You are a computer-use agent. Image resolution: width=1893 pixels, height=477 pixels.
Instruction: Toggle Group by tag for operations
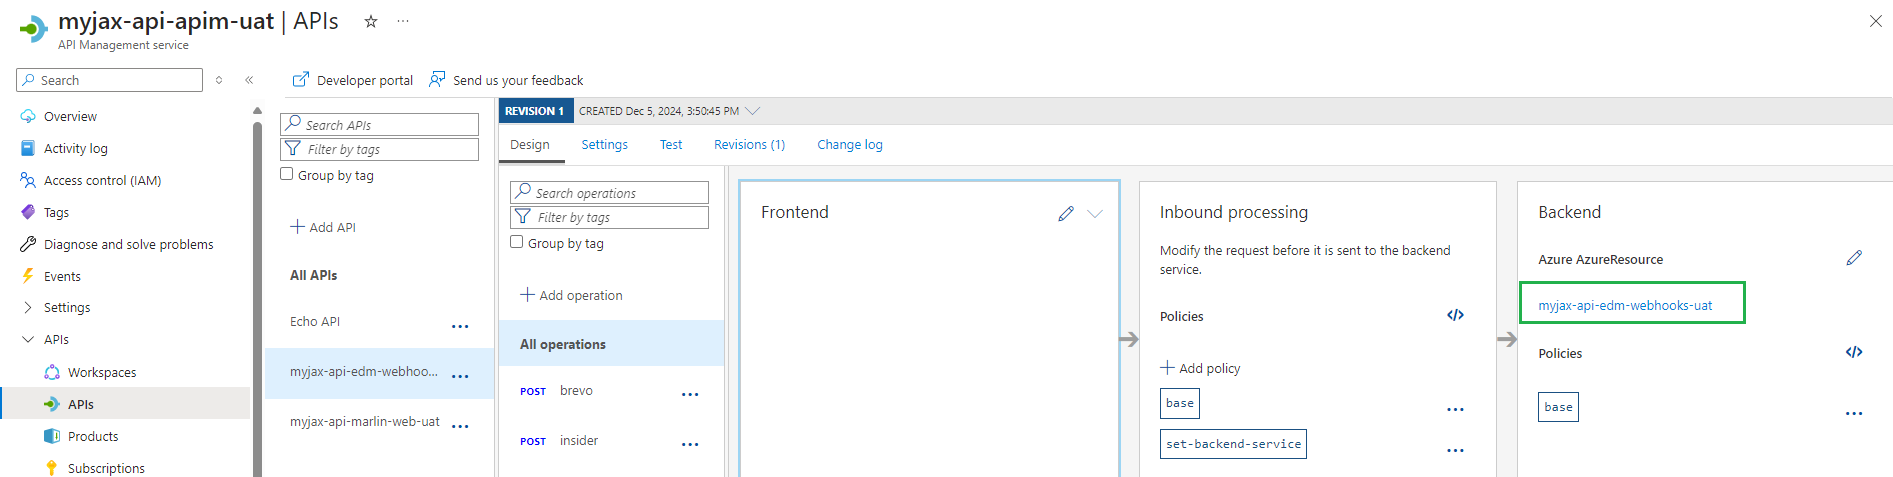pos(517,242)
